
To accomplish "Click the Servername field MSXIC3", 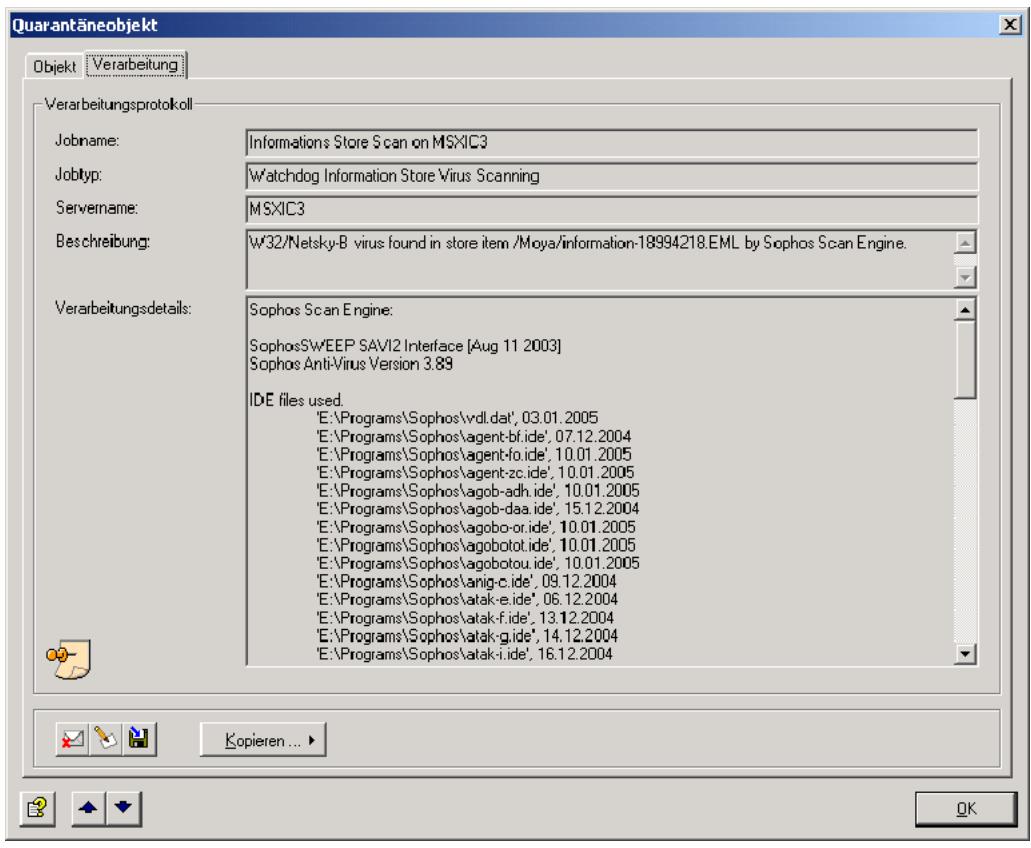I will [611, 210].
